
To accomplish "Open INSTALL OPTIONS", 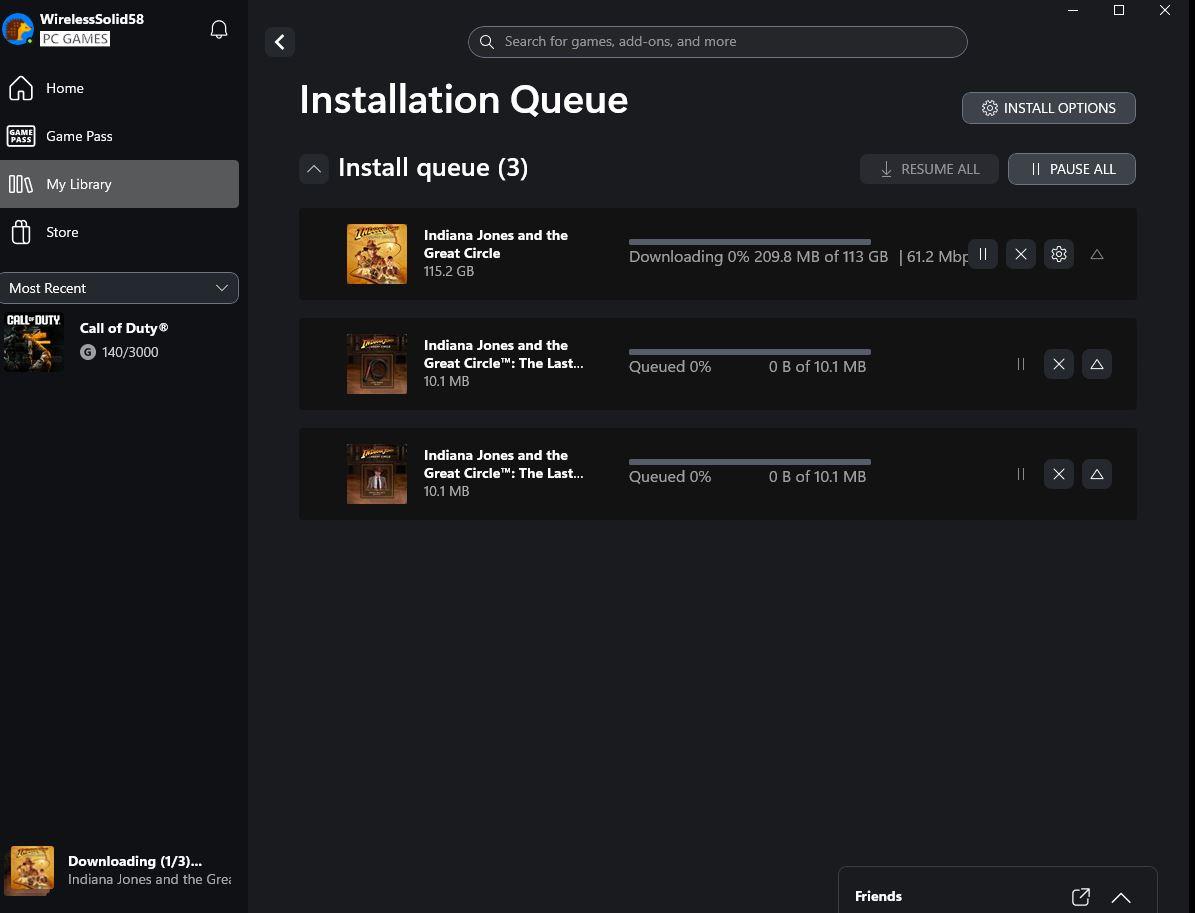I will pos(1048,108).
